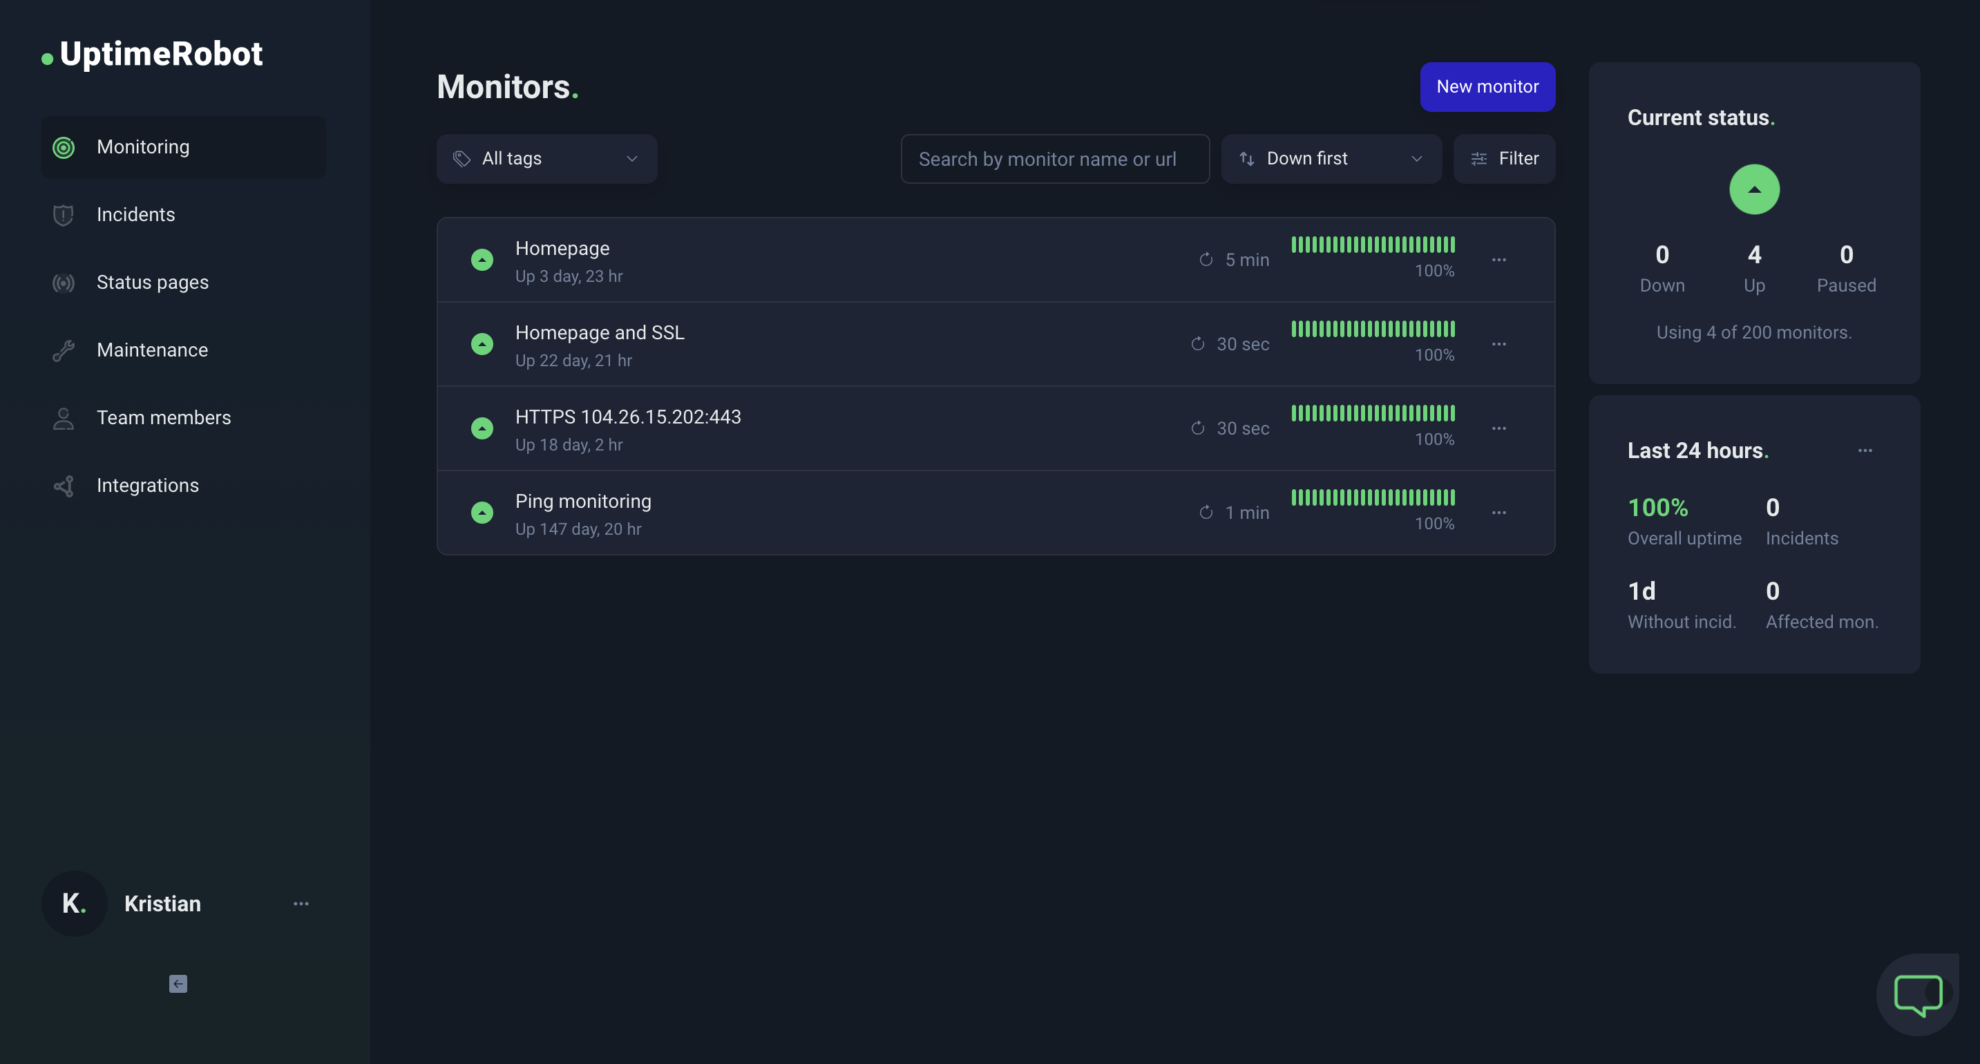Open the Last 24 hours options menu
Screen dimensions: 1980x1064
click(1864, 450)
